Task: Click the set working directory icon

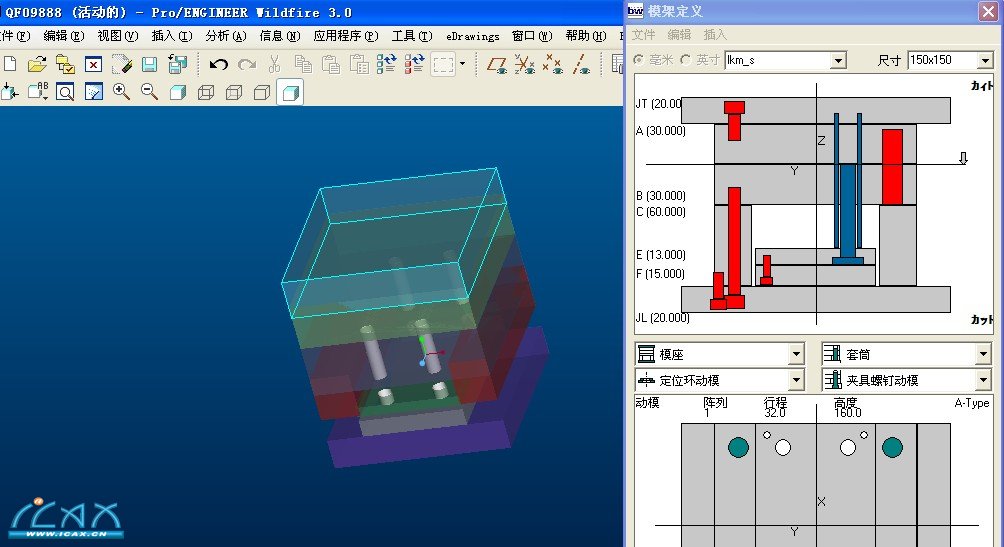Action: (x=65, y=64)
